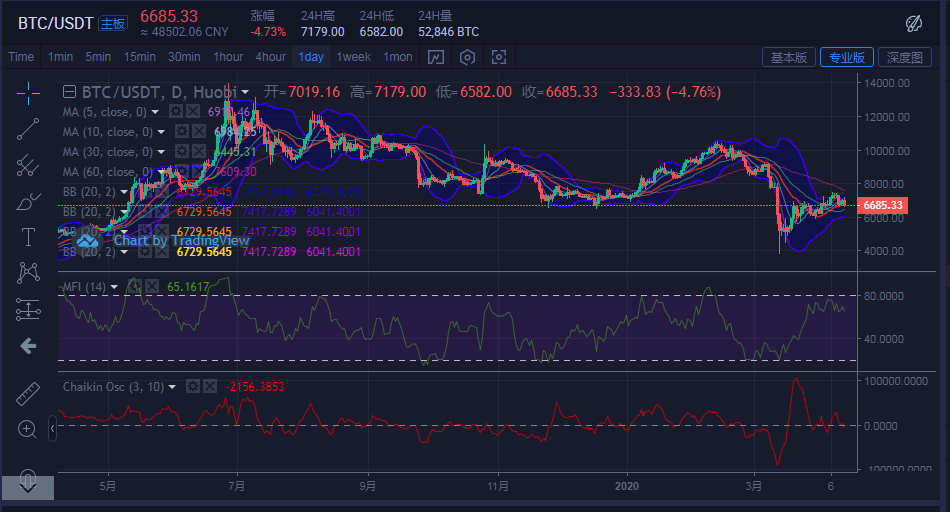The height and width of the screenshot is (512, 950).
Task: Switch to 5min interval
Action: coord(98,57)
